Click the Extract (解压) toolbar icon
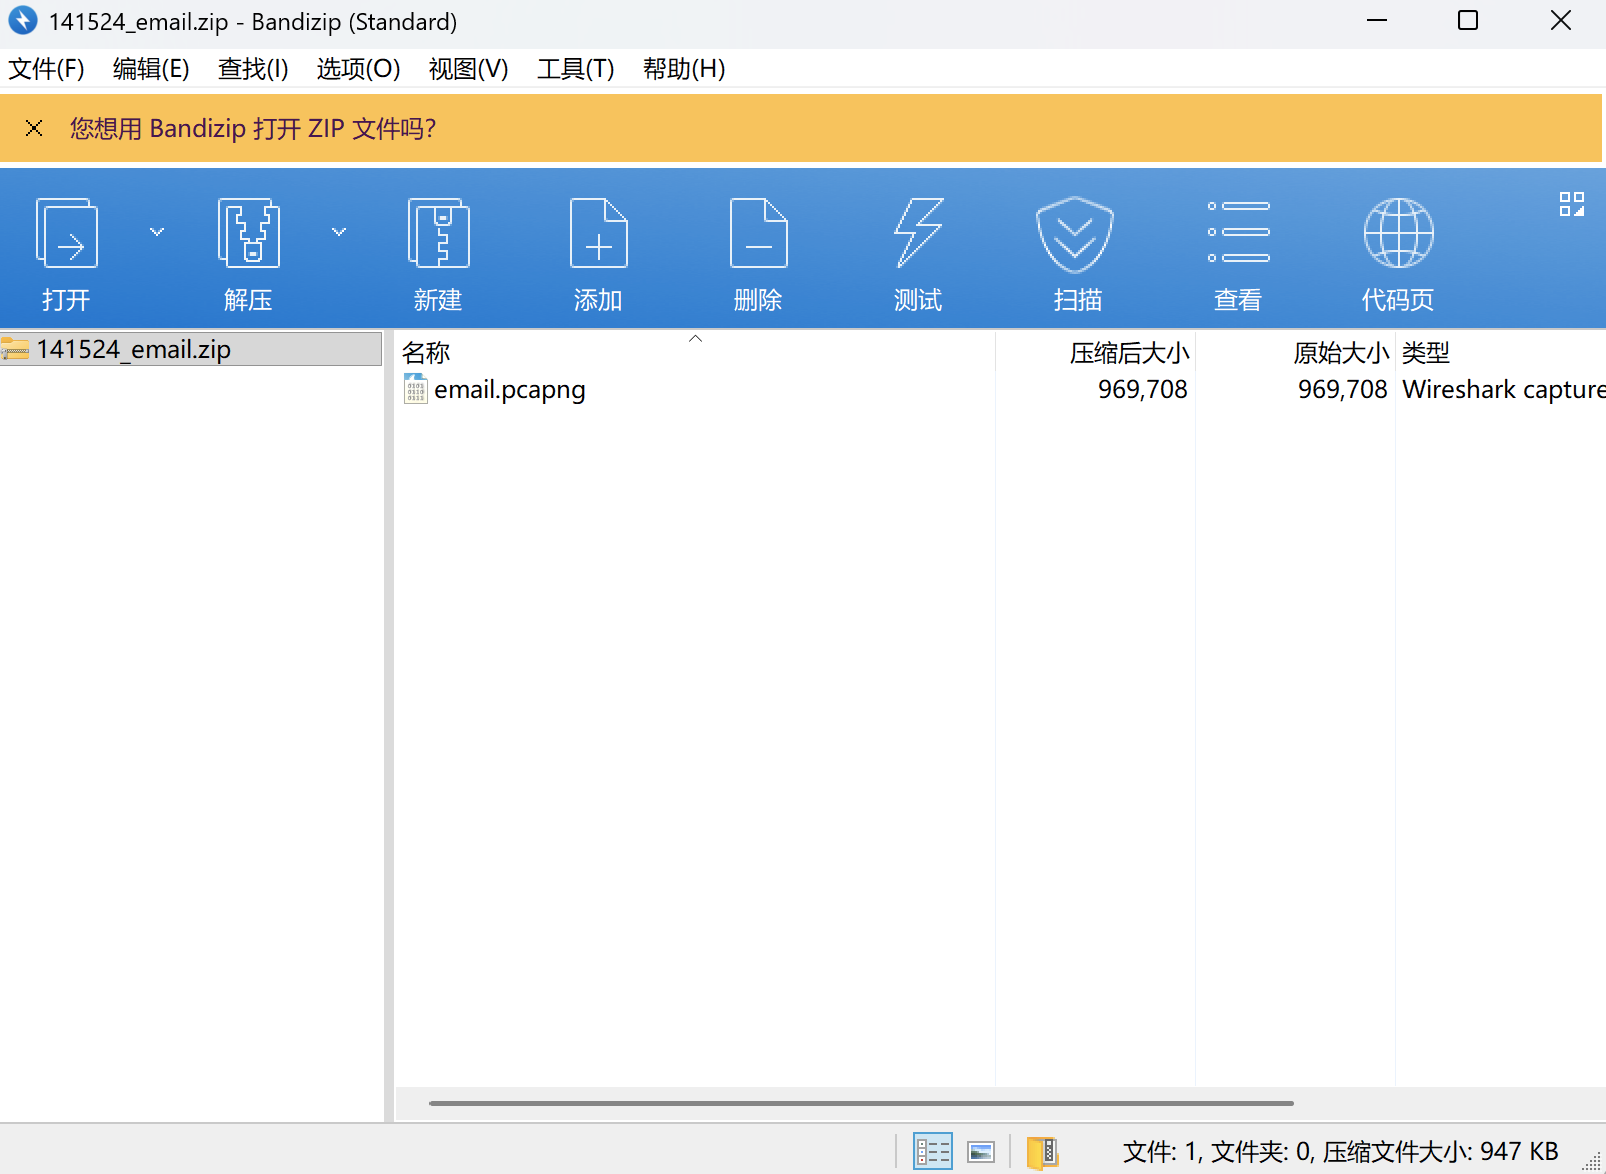 tap(248, 233)
